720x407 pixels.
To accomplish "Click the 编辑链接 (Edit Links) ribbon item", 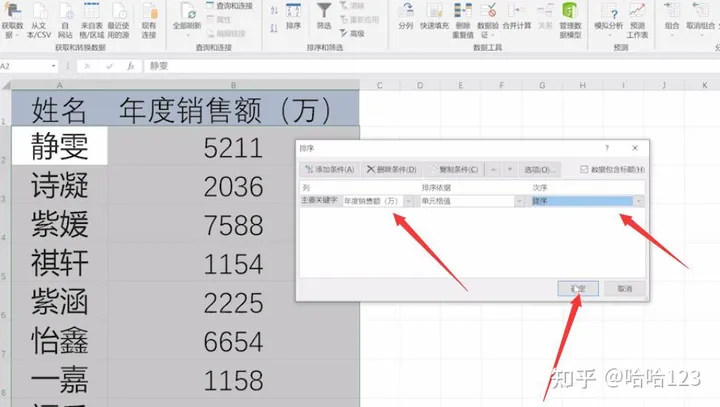I will pos(226,34).
